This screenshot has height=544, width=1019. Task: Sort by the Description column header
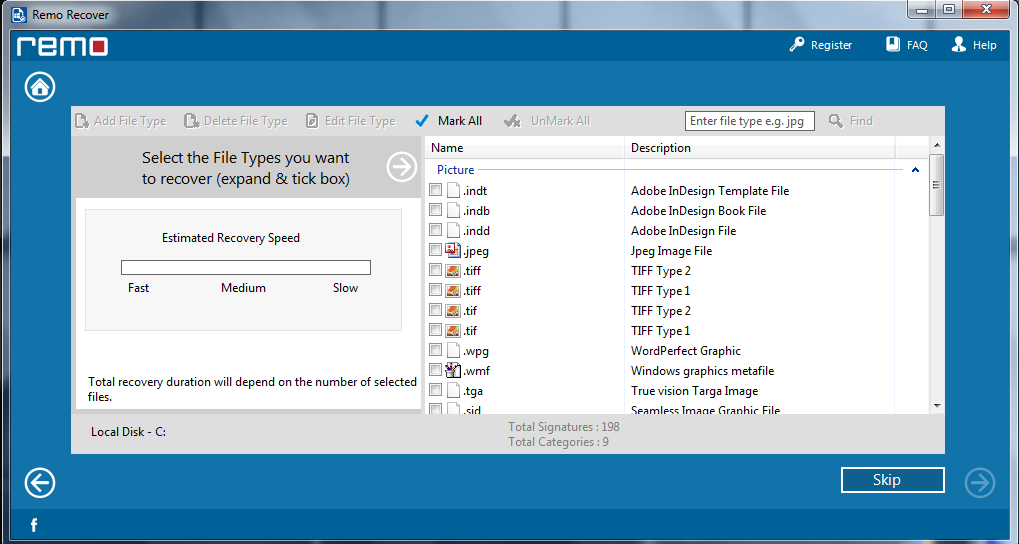760,148
